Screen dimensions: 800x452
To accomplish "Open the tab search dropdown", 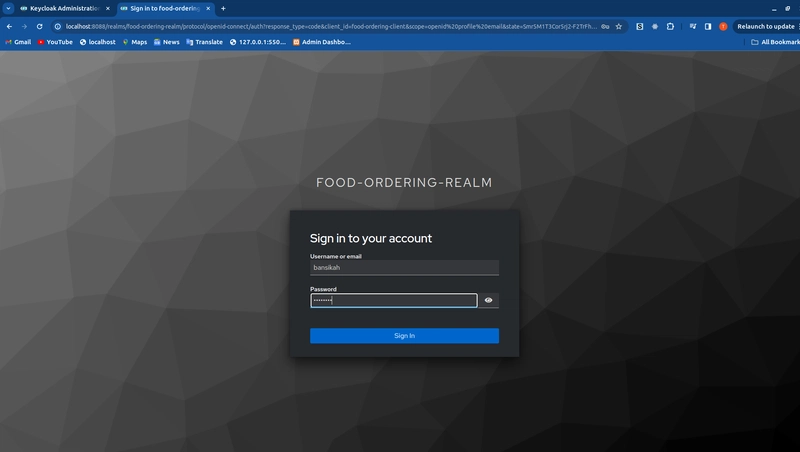I will 8,9.
